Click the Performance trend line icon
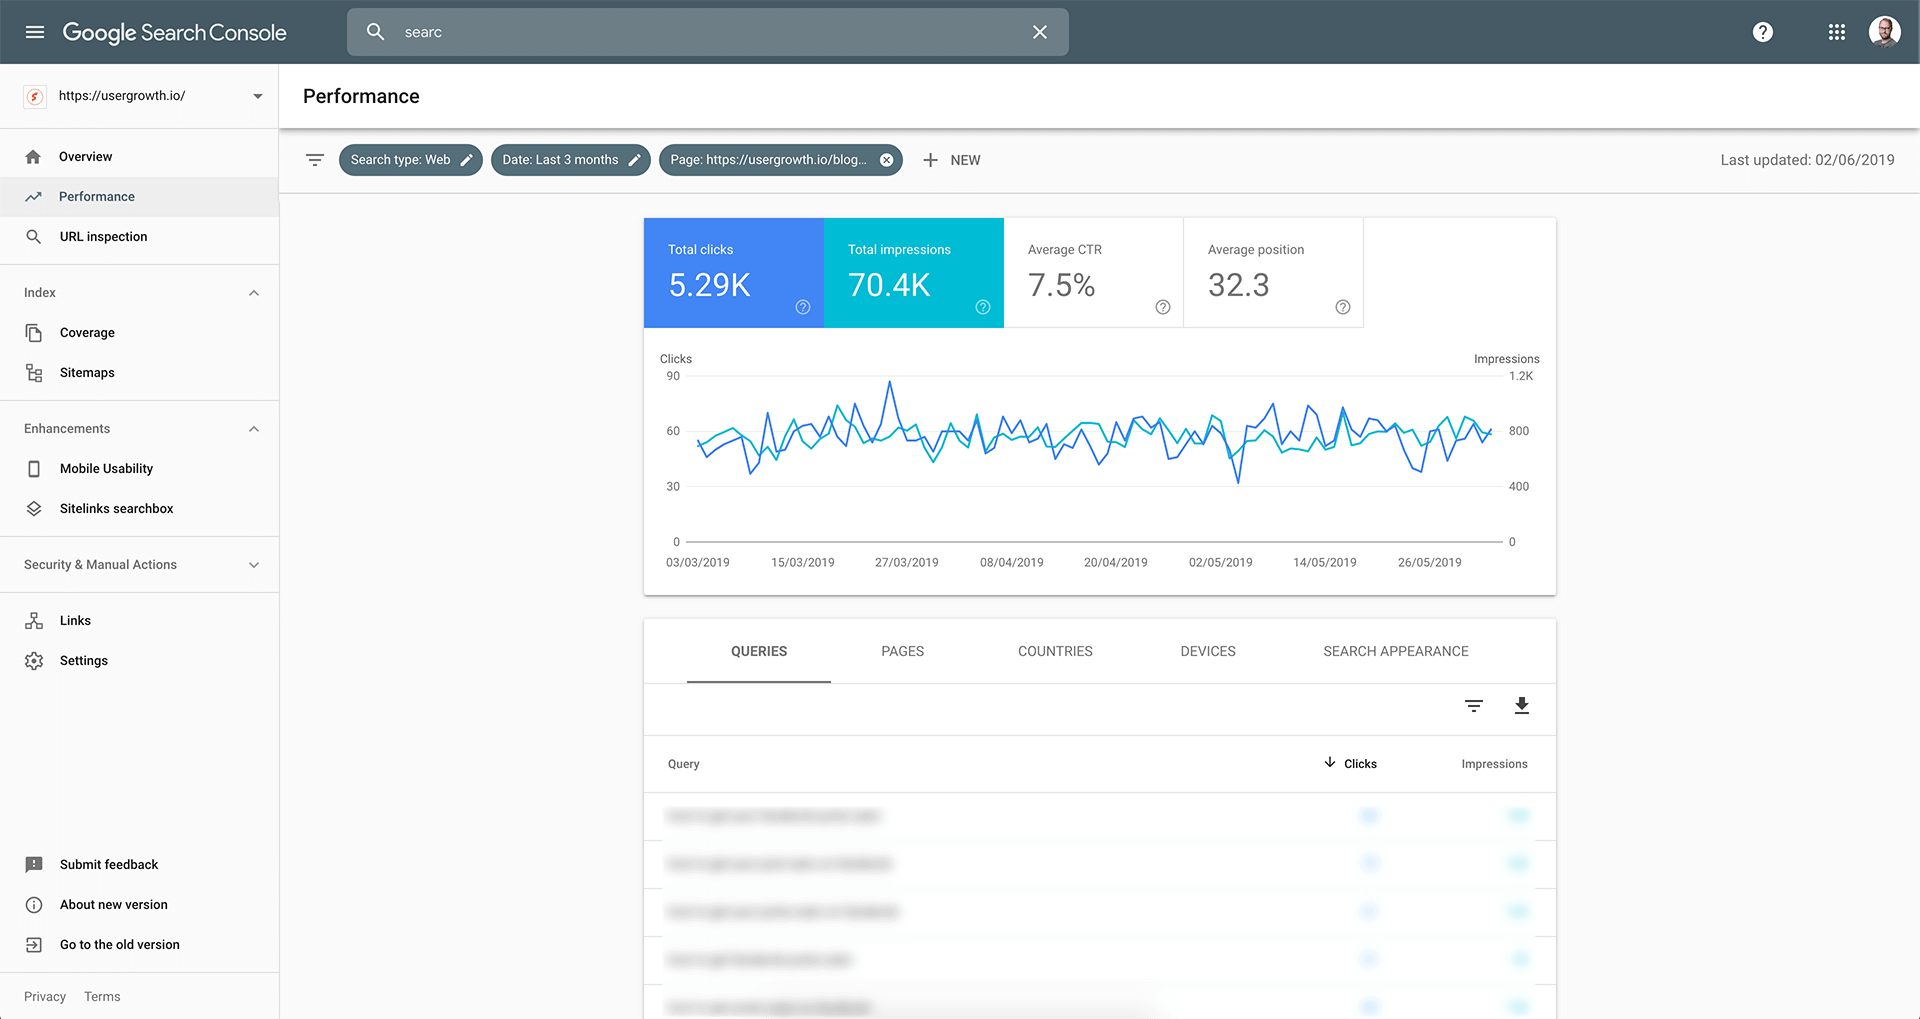The height and width of the screenshot is (1019, 1920). point(33,197)
